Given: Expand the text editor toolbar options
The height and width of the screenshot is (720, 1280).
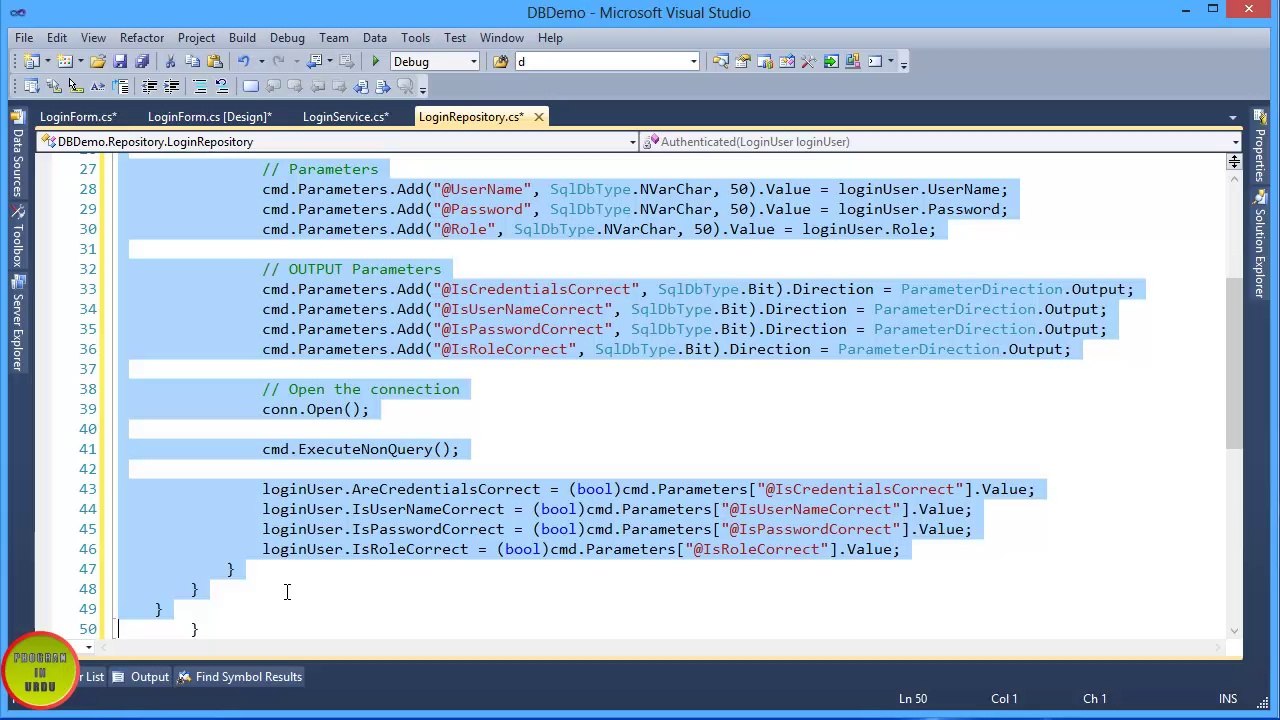Looking at the screenshot, I should [x=423, y=89].
